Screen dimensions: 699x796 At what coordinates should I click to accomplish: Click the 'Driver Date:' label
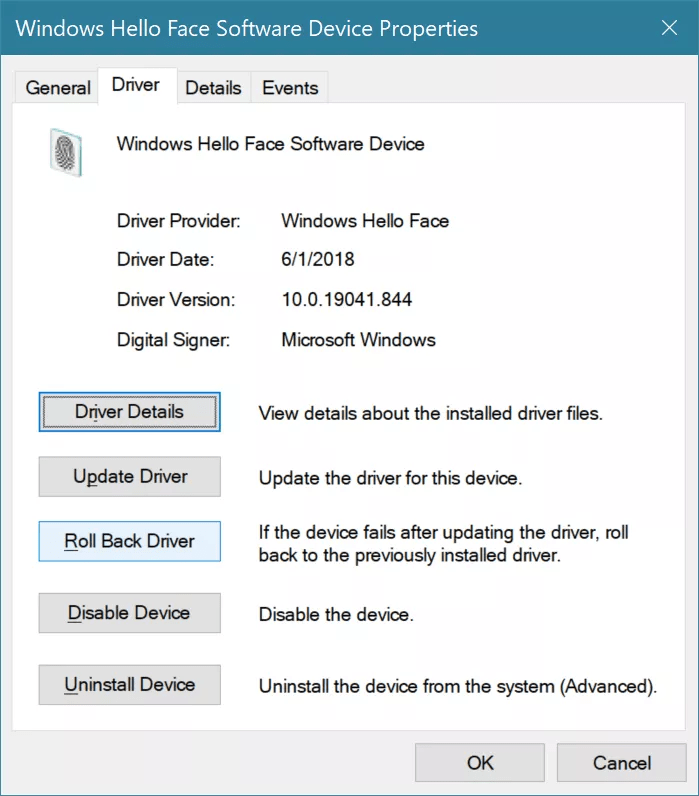[x=165, y=259]
